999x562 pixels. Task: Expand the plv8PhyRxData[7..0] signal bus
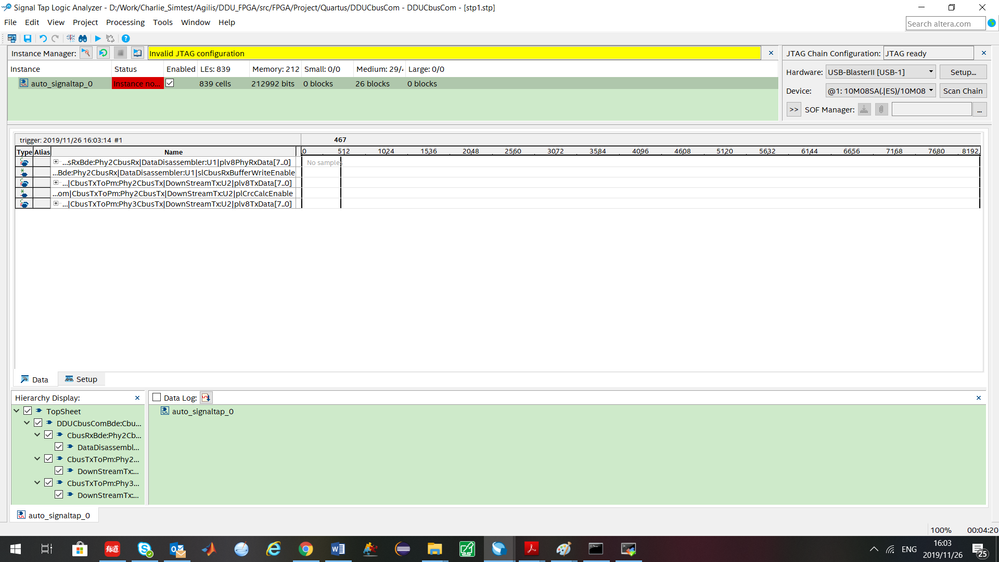coord(56,162)
